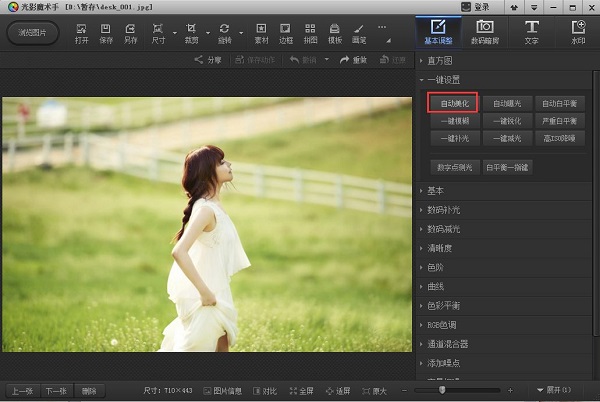Expand the 曲线 (Curves) section
The image size is (600, 402).
[435, 286]
